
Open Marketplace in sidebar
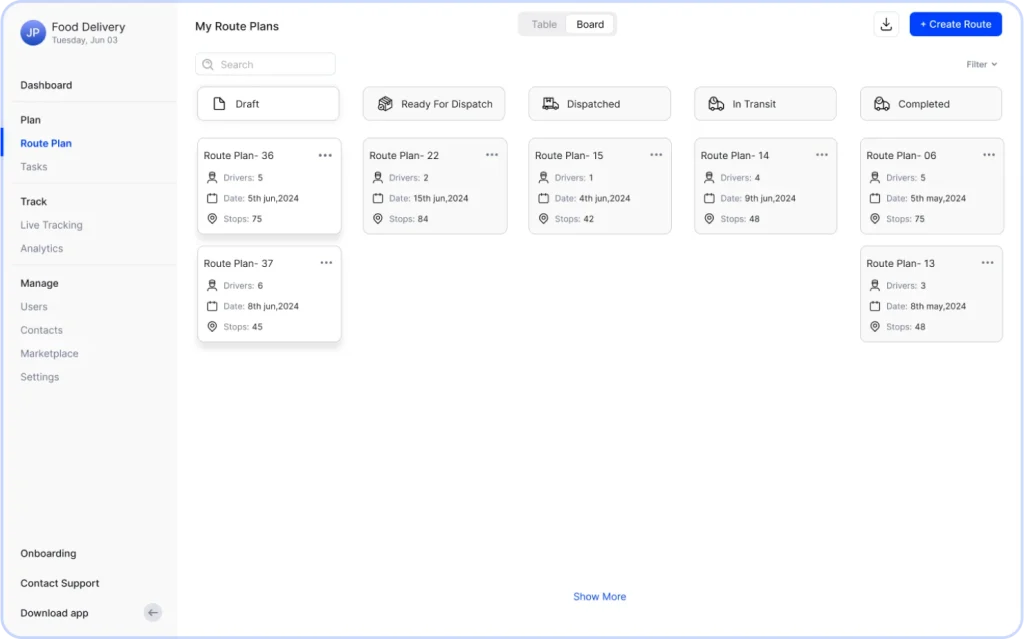coord(50,353)
